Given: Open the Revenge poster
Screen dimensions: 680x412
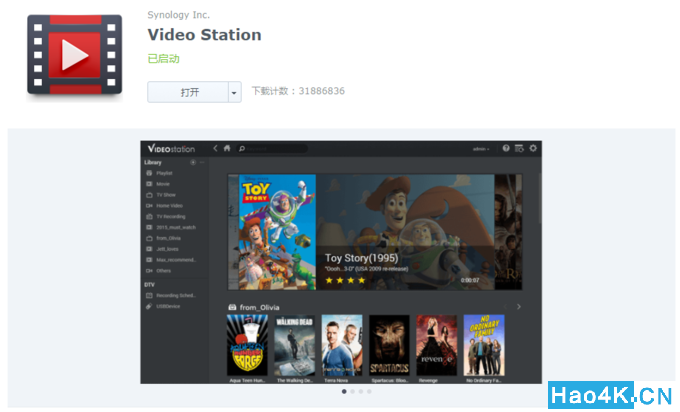Looking at the screenshot, I should click(x=436, y=345).
